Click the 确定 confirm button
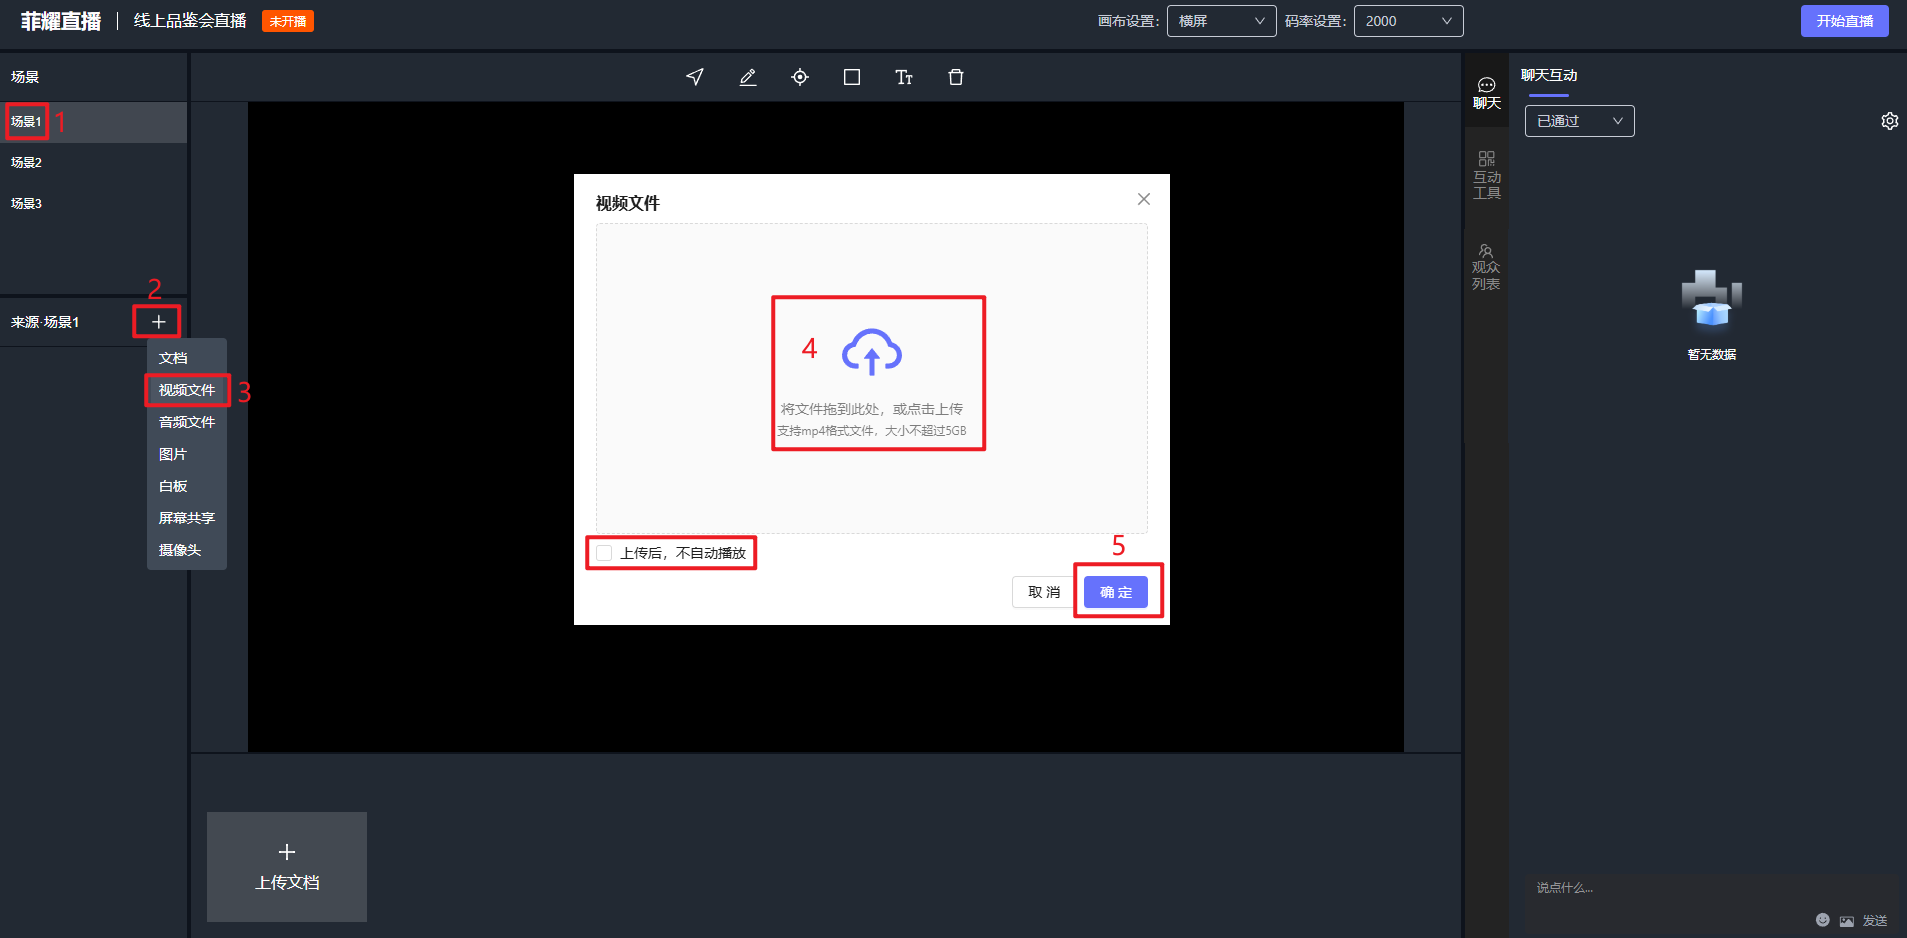This screenshot has width=1907, height=938. (x=1116, y=592)
